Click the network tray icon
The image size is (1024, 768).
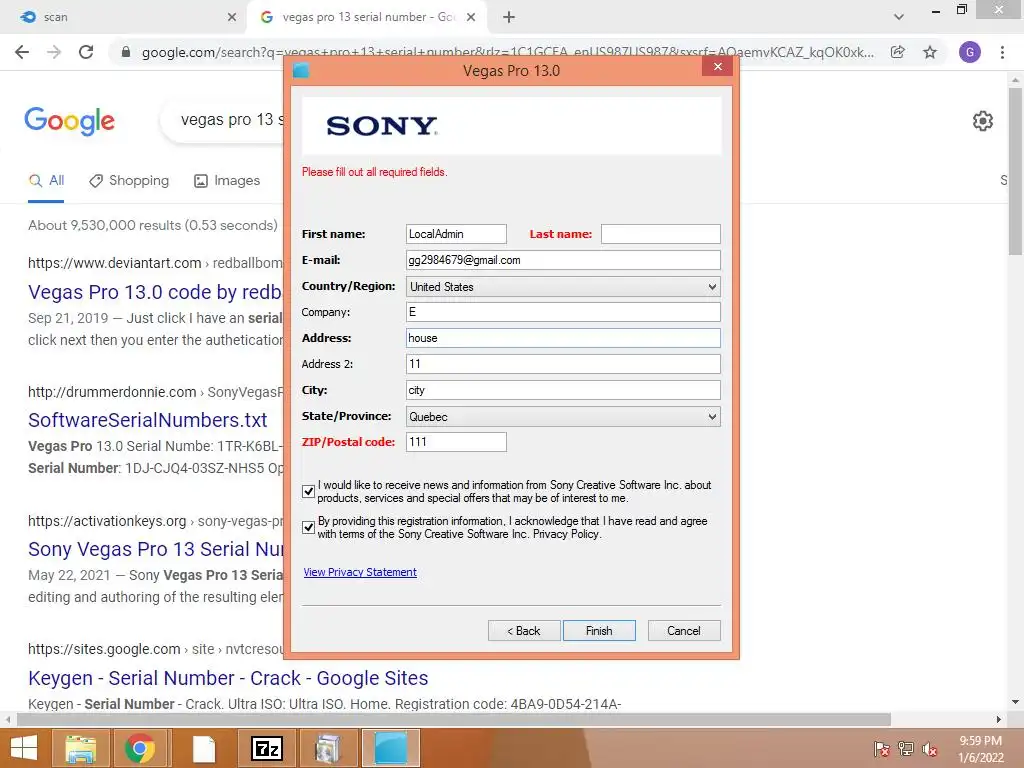(x=906, y=749)
